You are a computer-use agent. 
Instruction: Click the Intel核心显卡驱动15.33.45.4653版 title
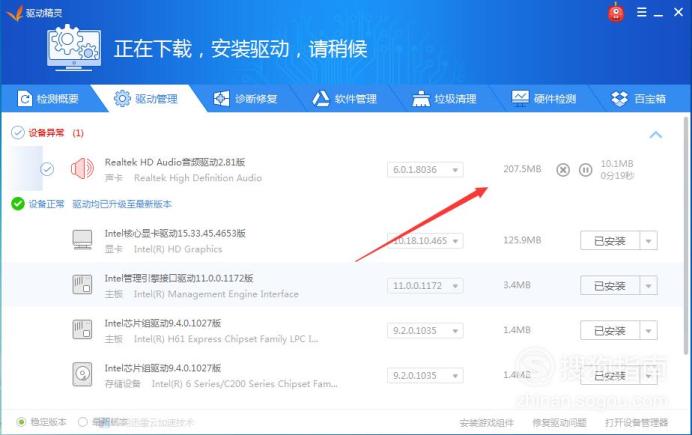(175, 233)
